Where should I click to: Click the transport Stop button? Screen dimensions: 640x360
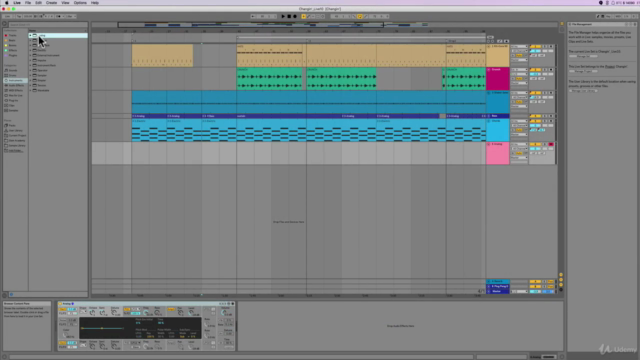pyautogui.click(x=289, y=16)
